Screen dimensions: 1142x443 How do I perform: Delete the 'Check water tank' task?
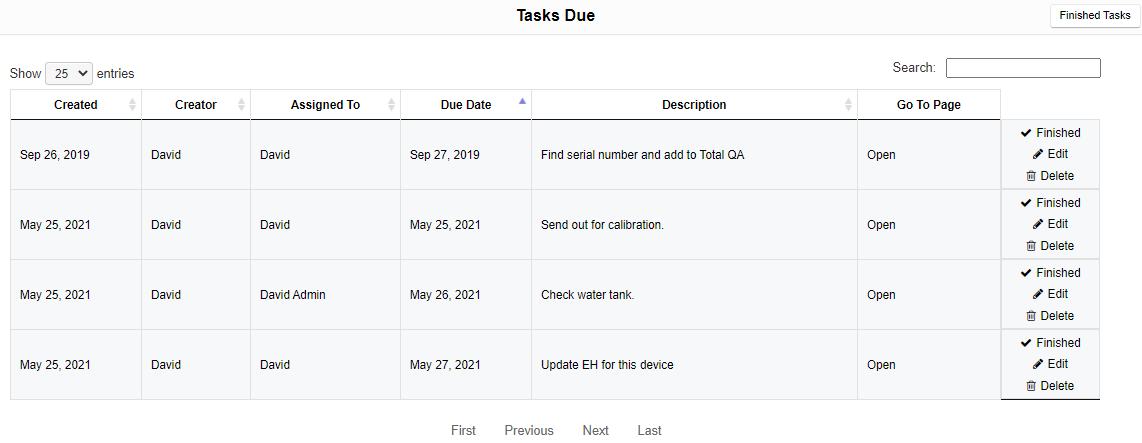(1050, 316)
